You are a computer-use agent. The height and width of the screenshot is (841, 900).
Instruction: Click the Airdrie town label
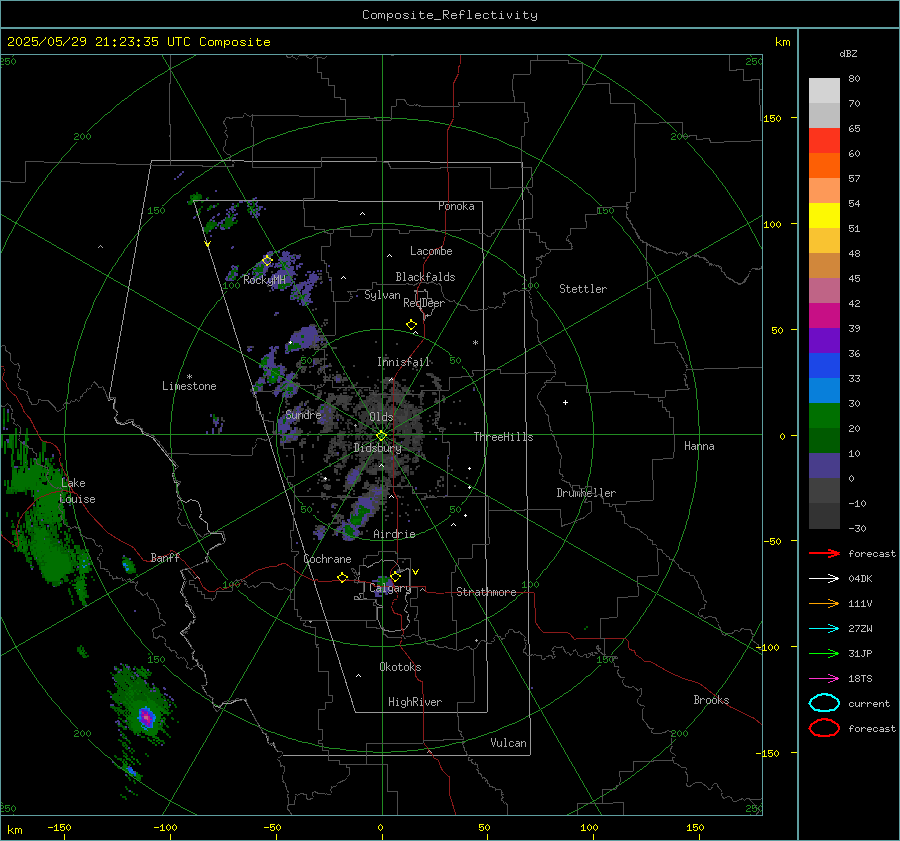[394, 534]
